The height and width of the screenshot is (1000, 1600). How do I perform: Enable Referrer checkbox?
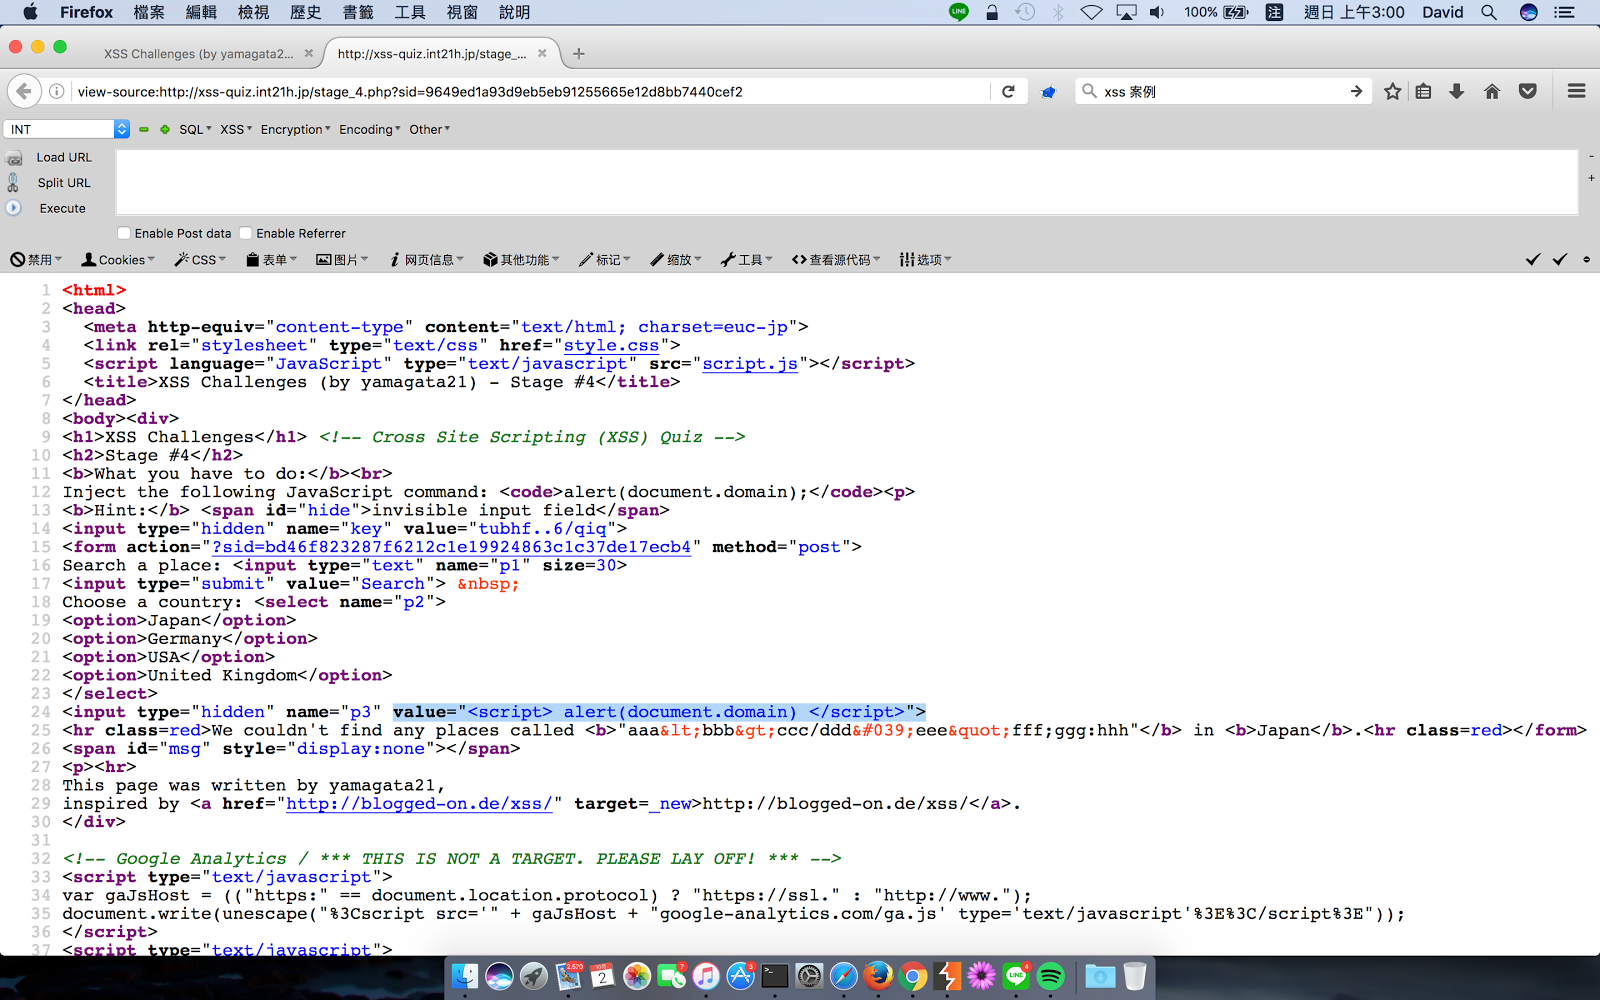[245, 233]
